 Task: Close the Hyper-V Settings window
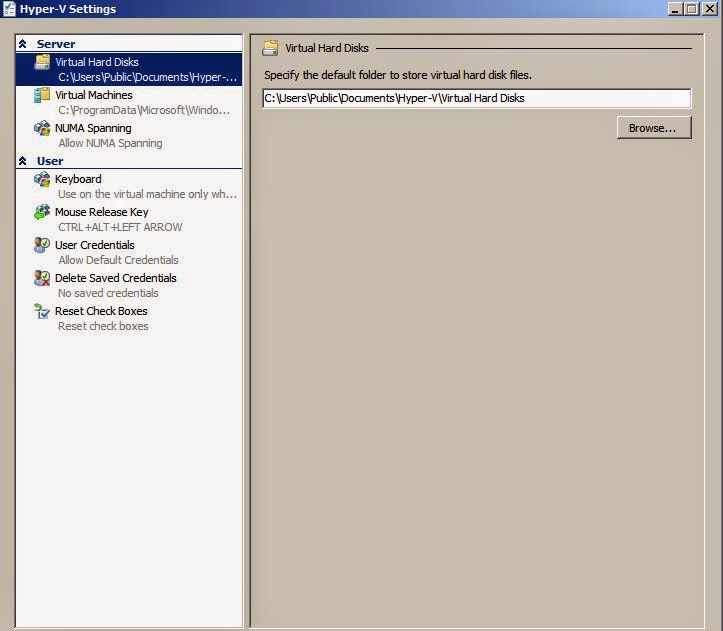coord(710,8)
